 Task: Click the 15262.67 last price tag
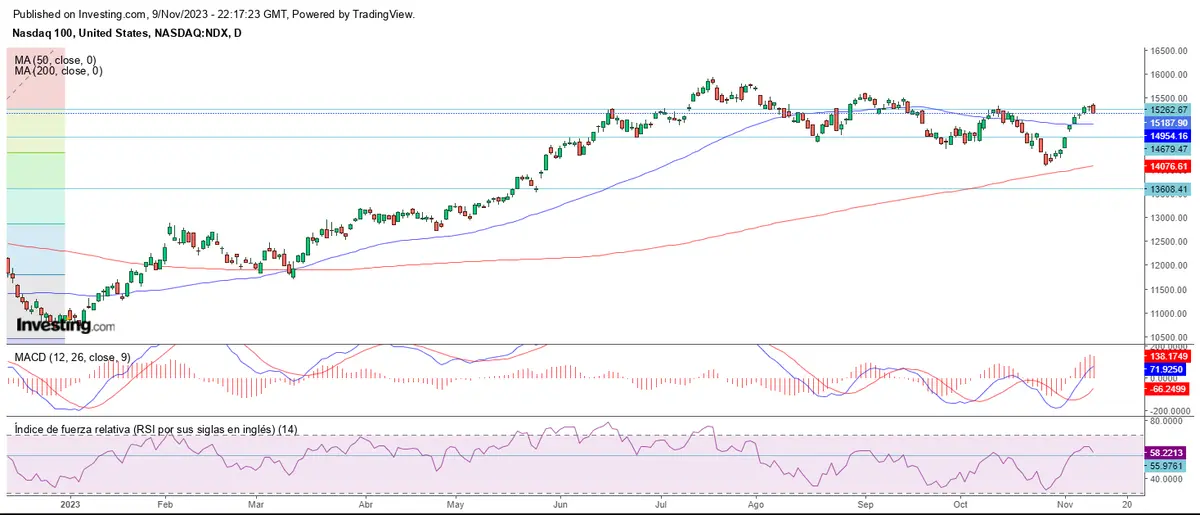1168,110
